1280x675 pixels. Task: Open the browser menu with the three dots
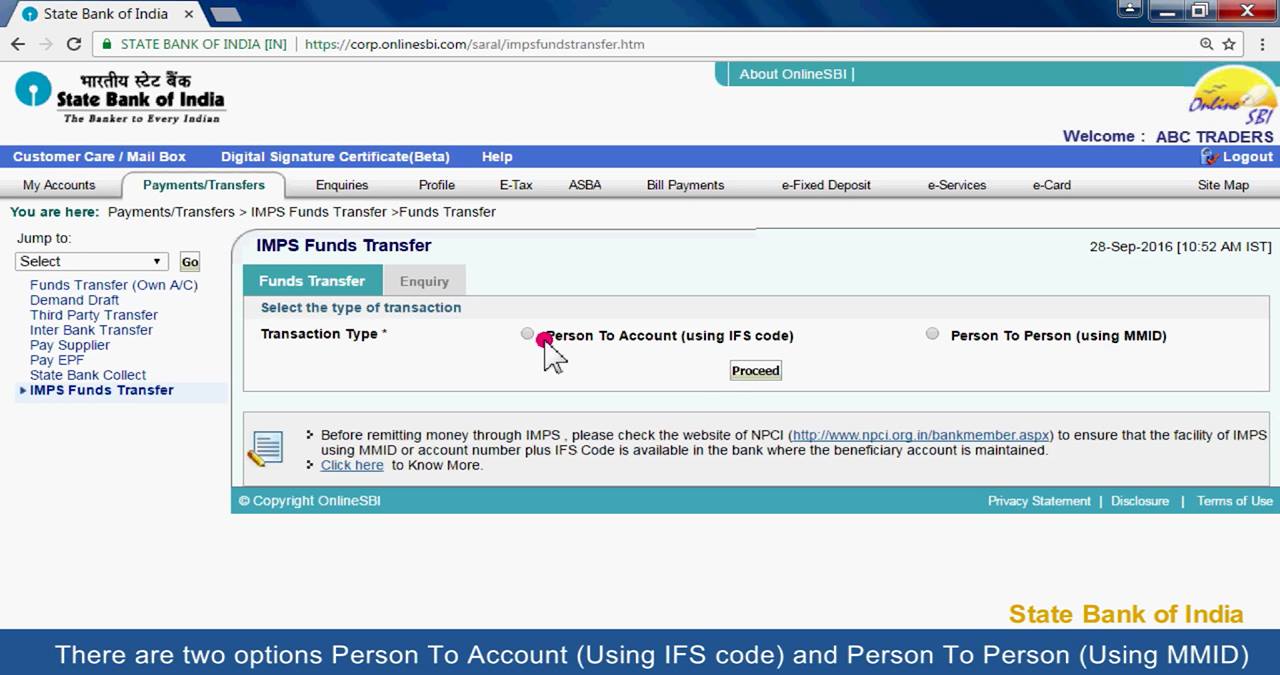coord(1262,44)
